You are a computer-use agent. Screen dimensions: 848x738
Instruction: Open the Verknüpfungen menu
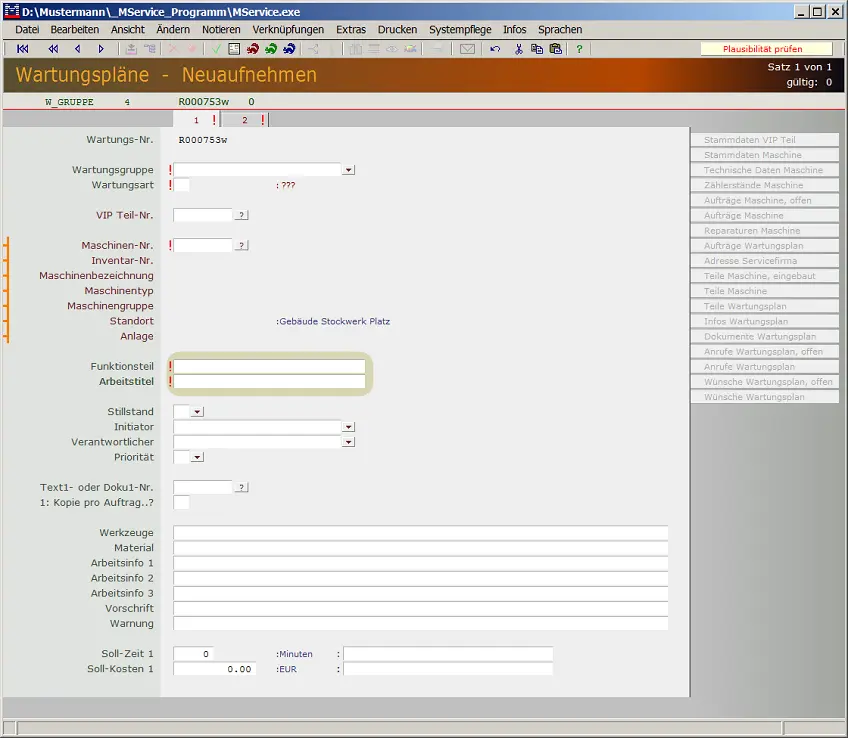pyautogui.click(x=288, y=30)
